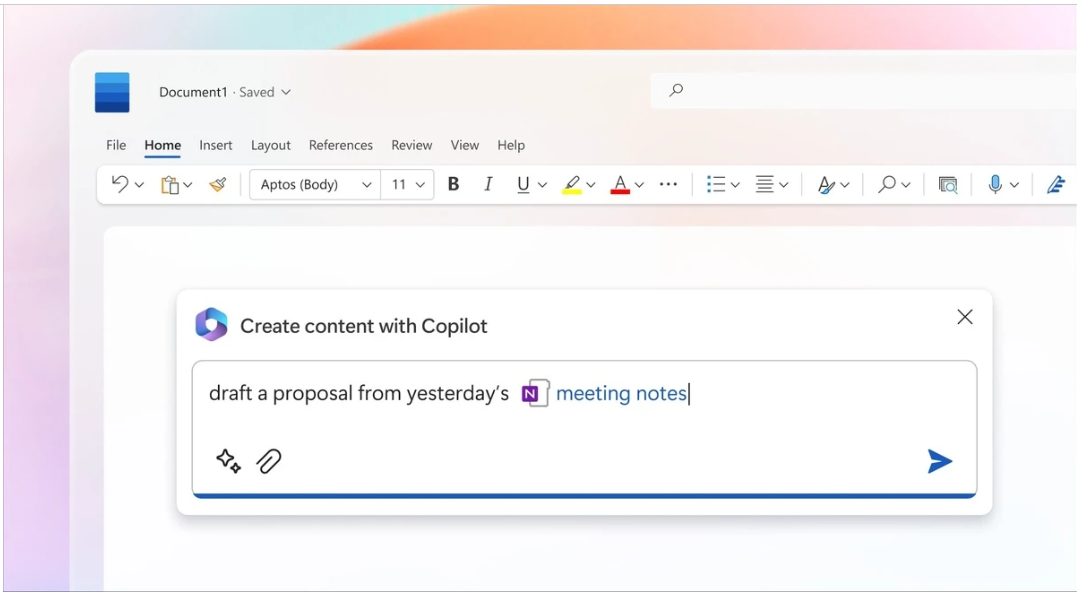
Task: Open the Find magnifier tool
Action: pyautogui.click(x=887, y=184)
